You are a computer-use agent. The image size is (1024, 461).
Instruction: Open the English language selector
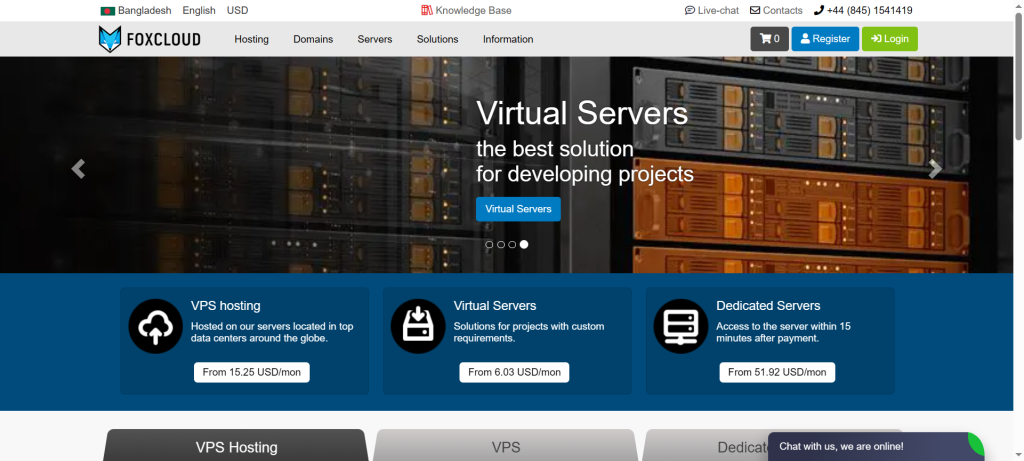click(199, 11)
